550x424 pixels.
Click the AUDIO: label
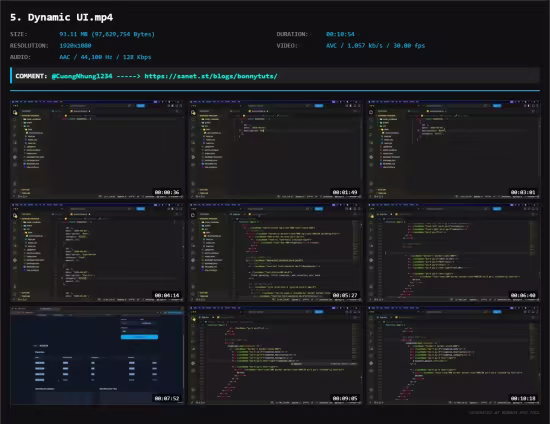[x=20, y=57]
